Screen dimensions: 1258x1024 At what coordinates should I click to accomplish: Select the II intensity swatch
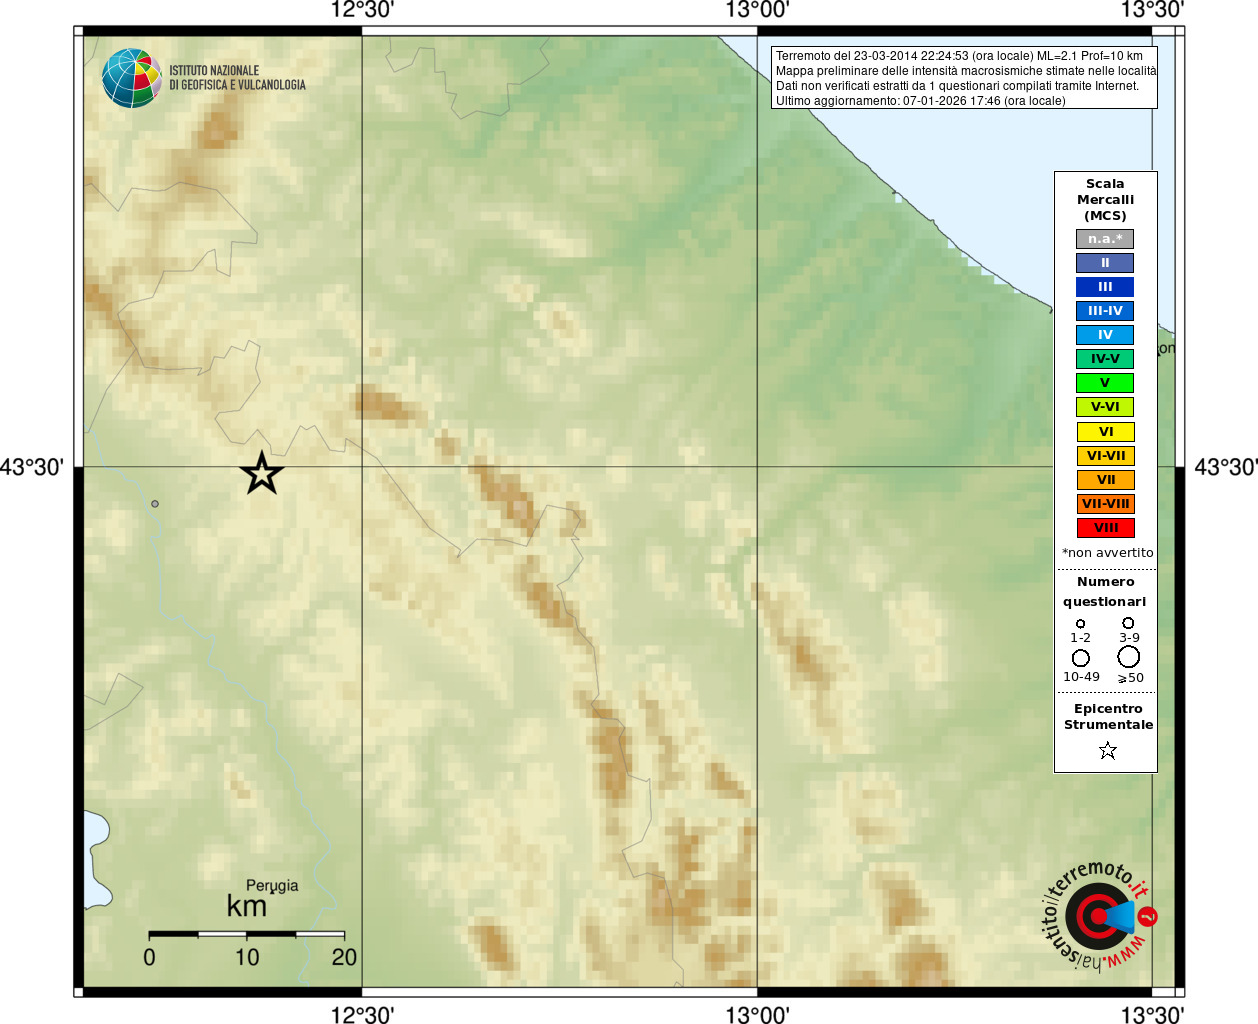(x=1105, y=263)
